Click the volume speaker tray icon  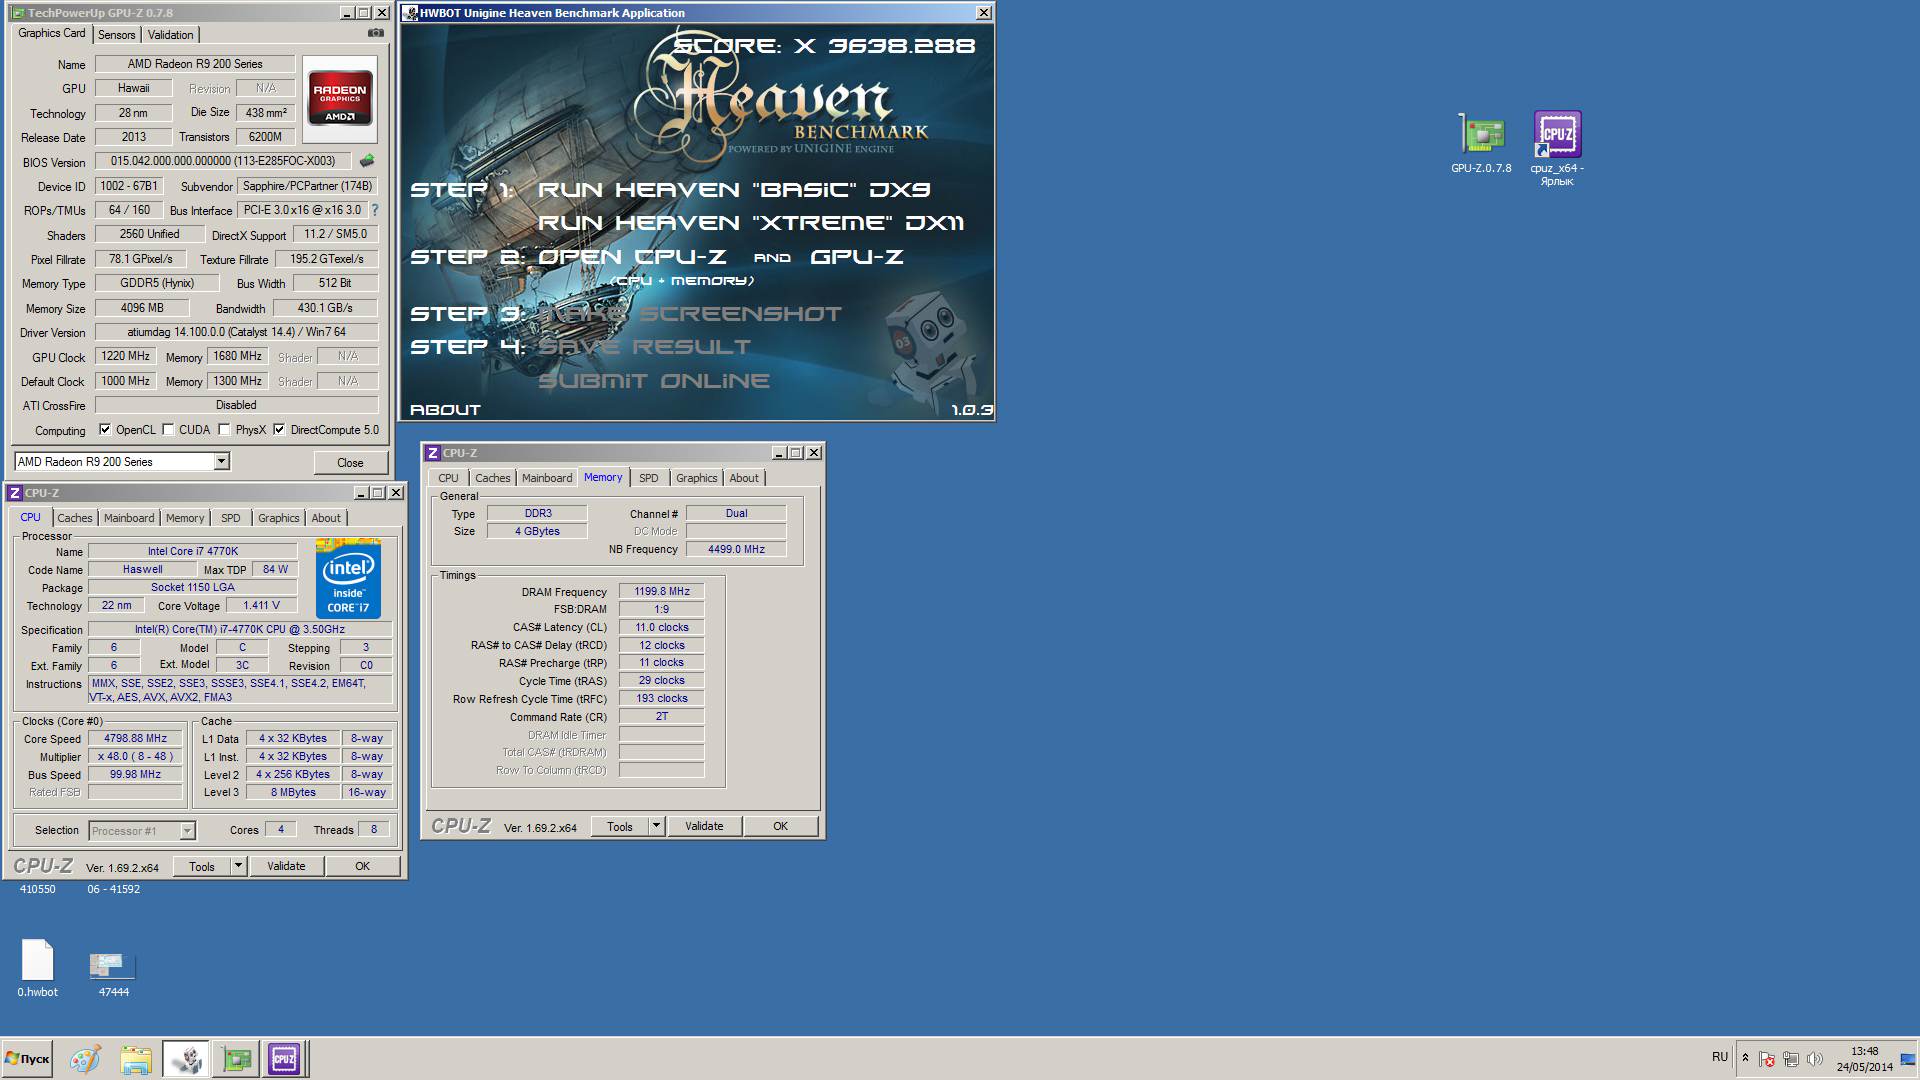(x=1815, y=1058)
